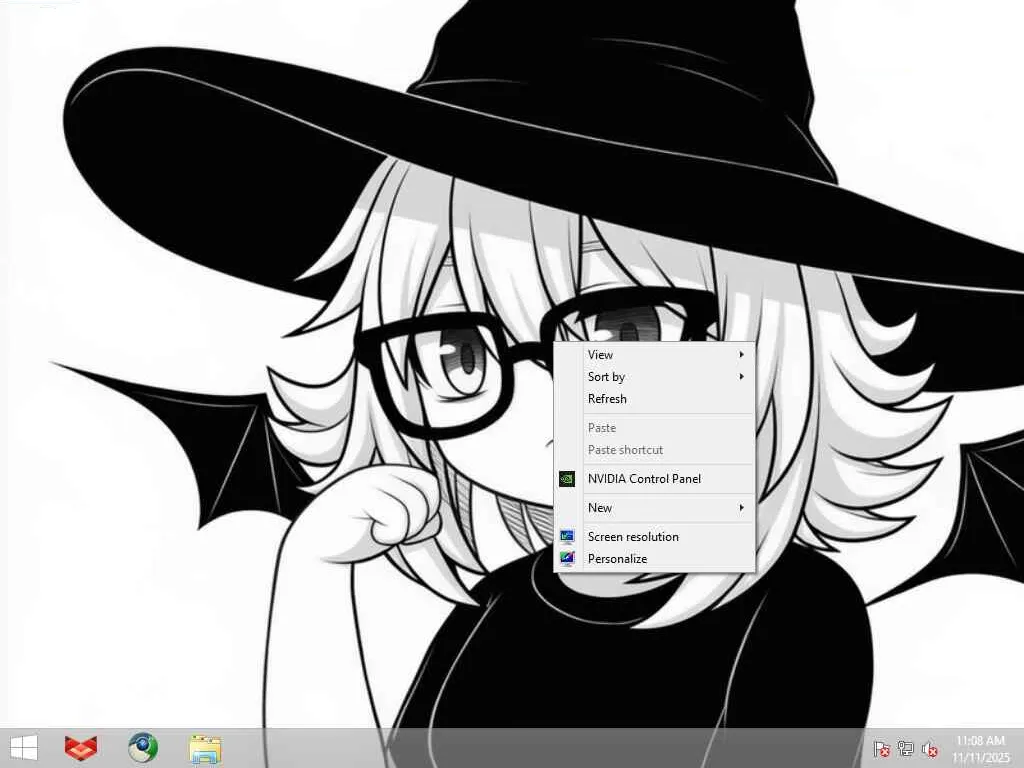Screen dimensions: 1024x768
Task: Open the Windows Start button
Action: point(24,748)
